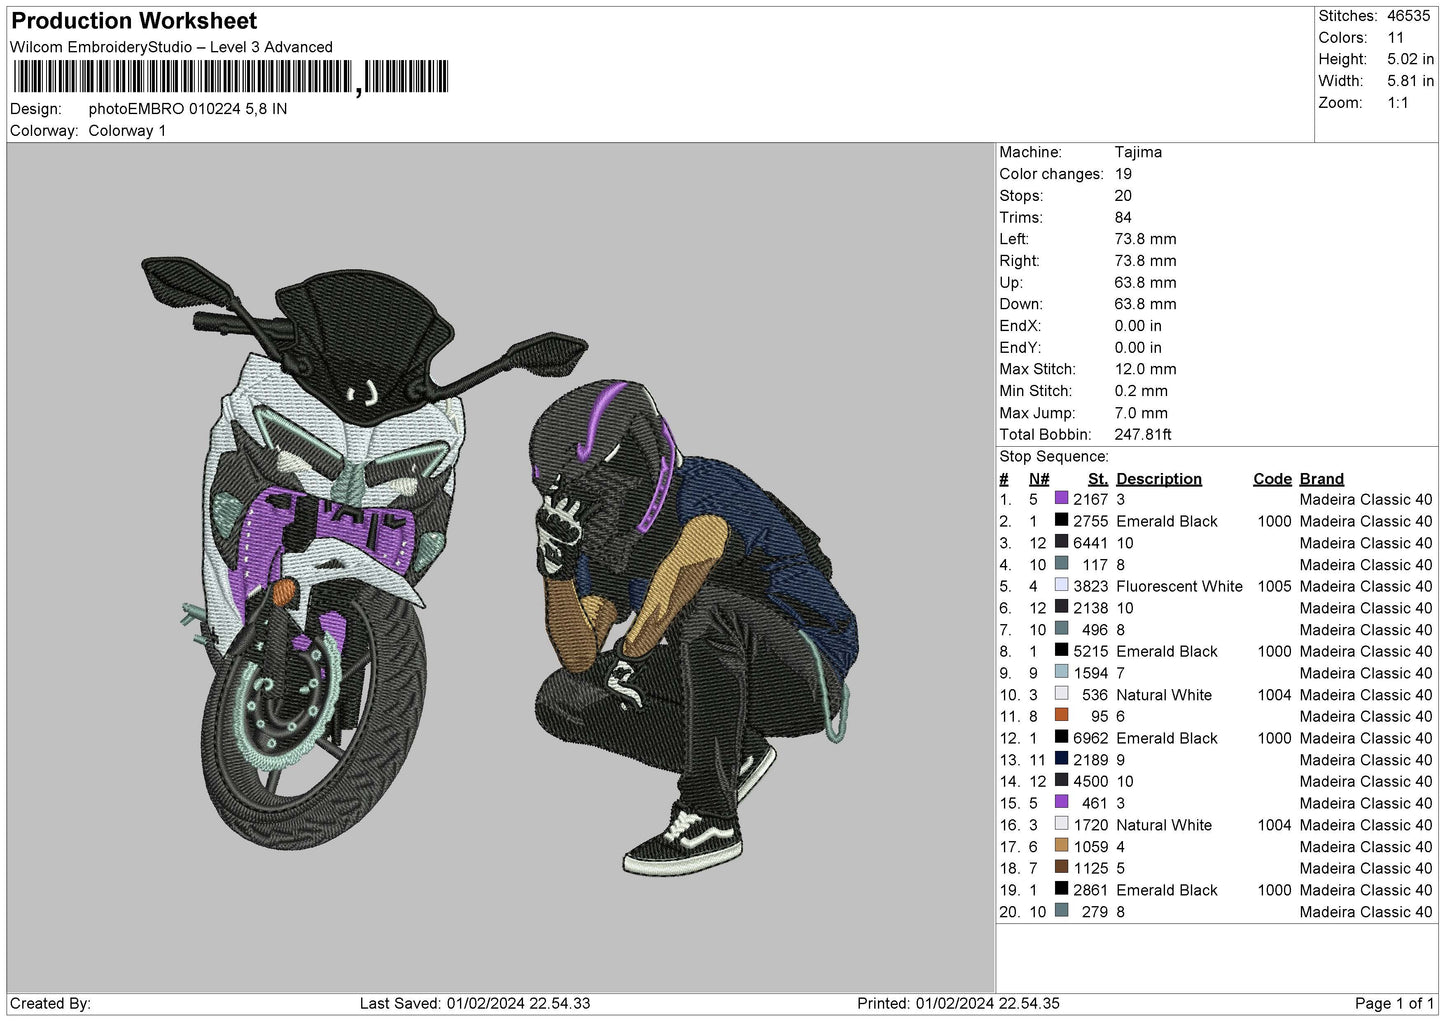Image resolution: width=1445 pixels, height=1021 pixels.
Task: Select the Total Bobbin value 247.81ft
Action: 1143,434
